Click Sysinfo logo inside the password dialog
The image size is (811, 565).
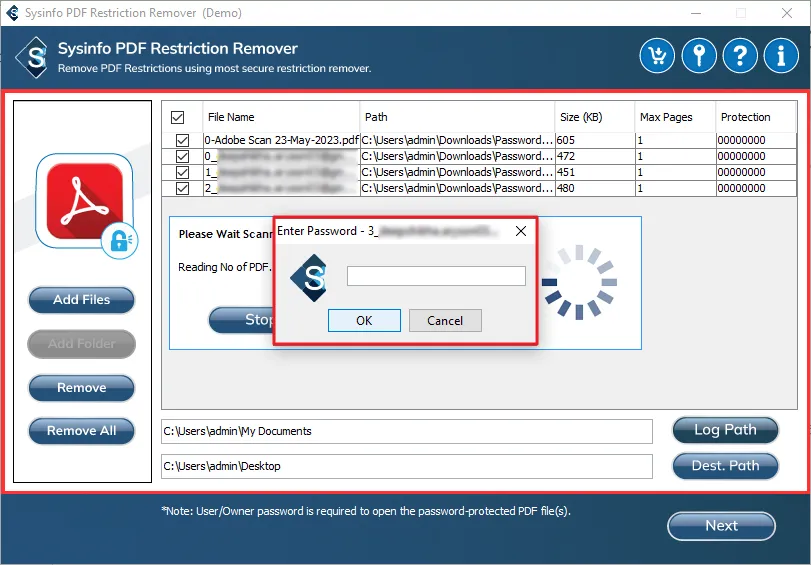[x=309, y=278]
